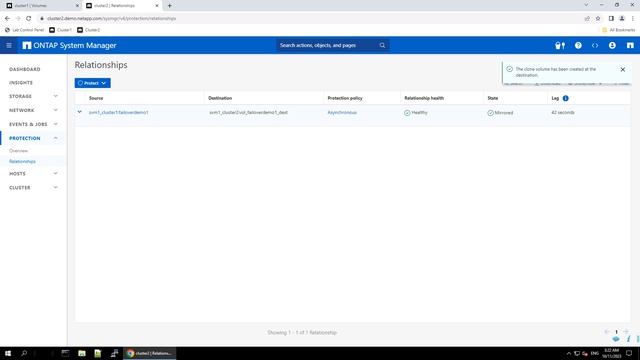Bookmark this page with the star icon
The width and height of the screenshot is (640, 360).
pos(598,18)
